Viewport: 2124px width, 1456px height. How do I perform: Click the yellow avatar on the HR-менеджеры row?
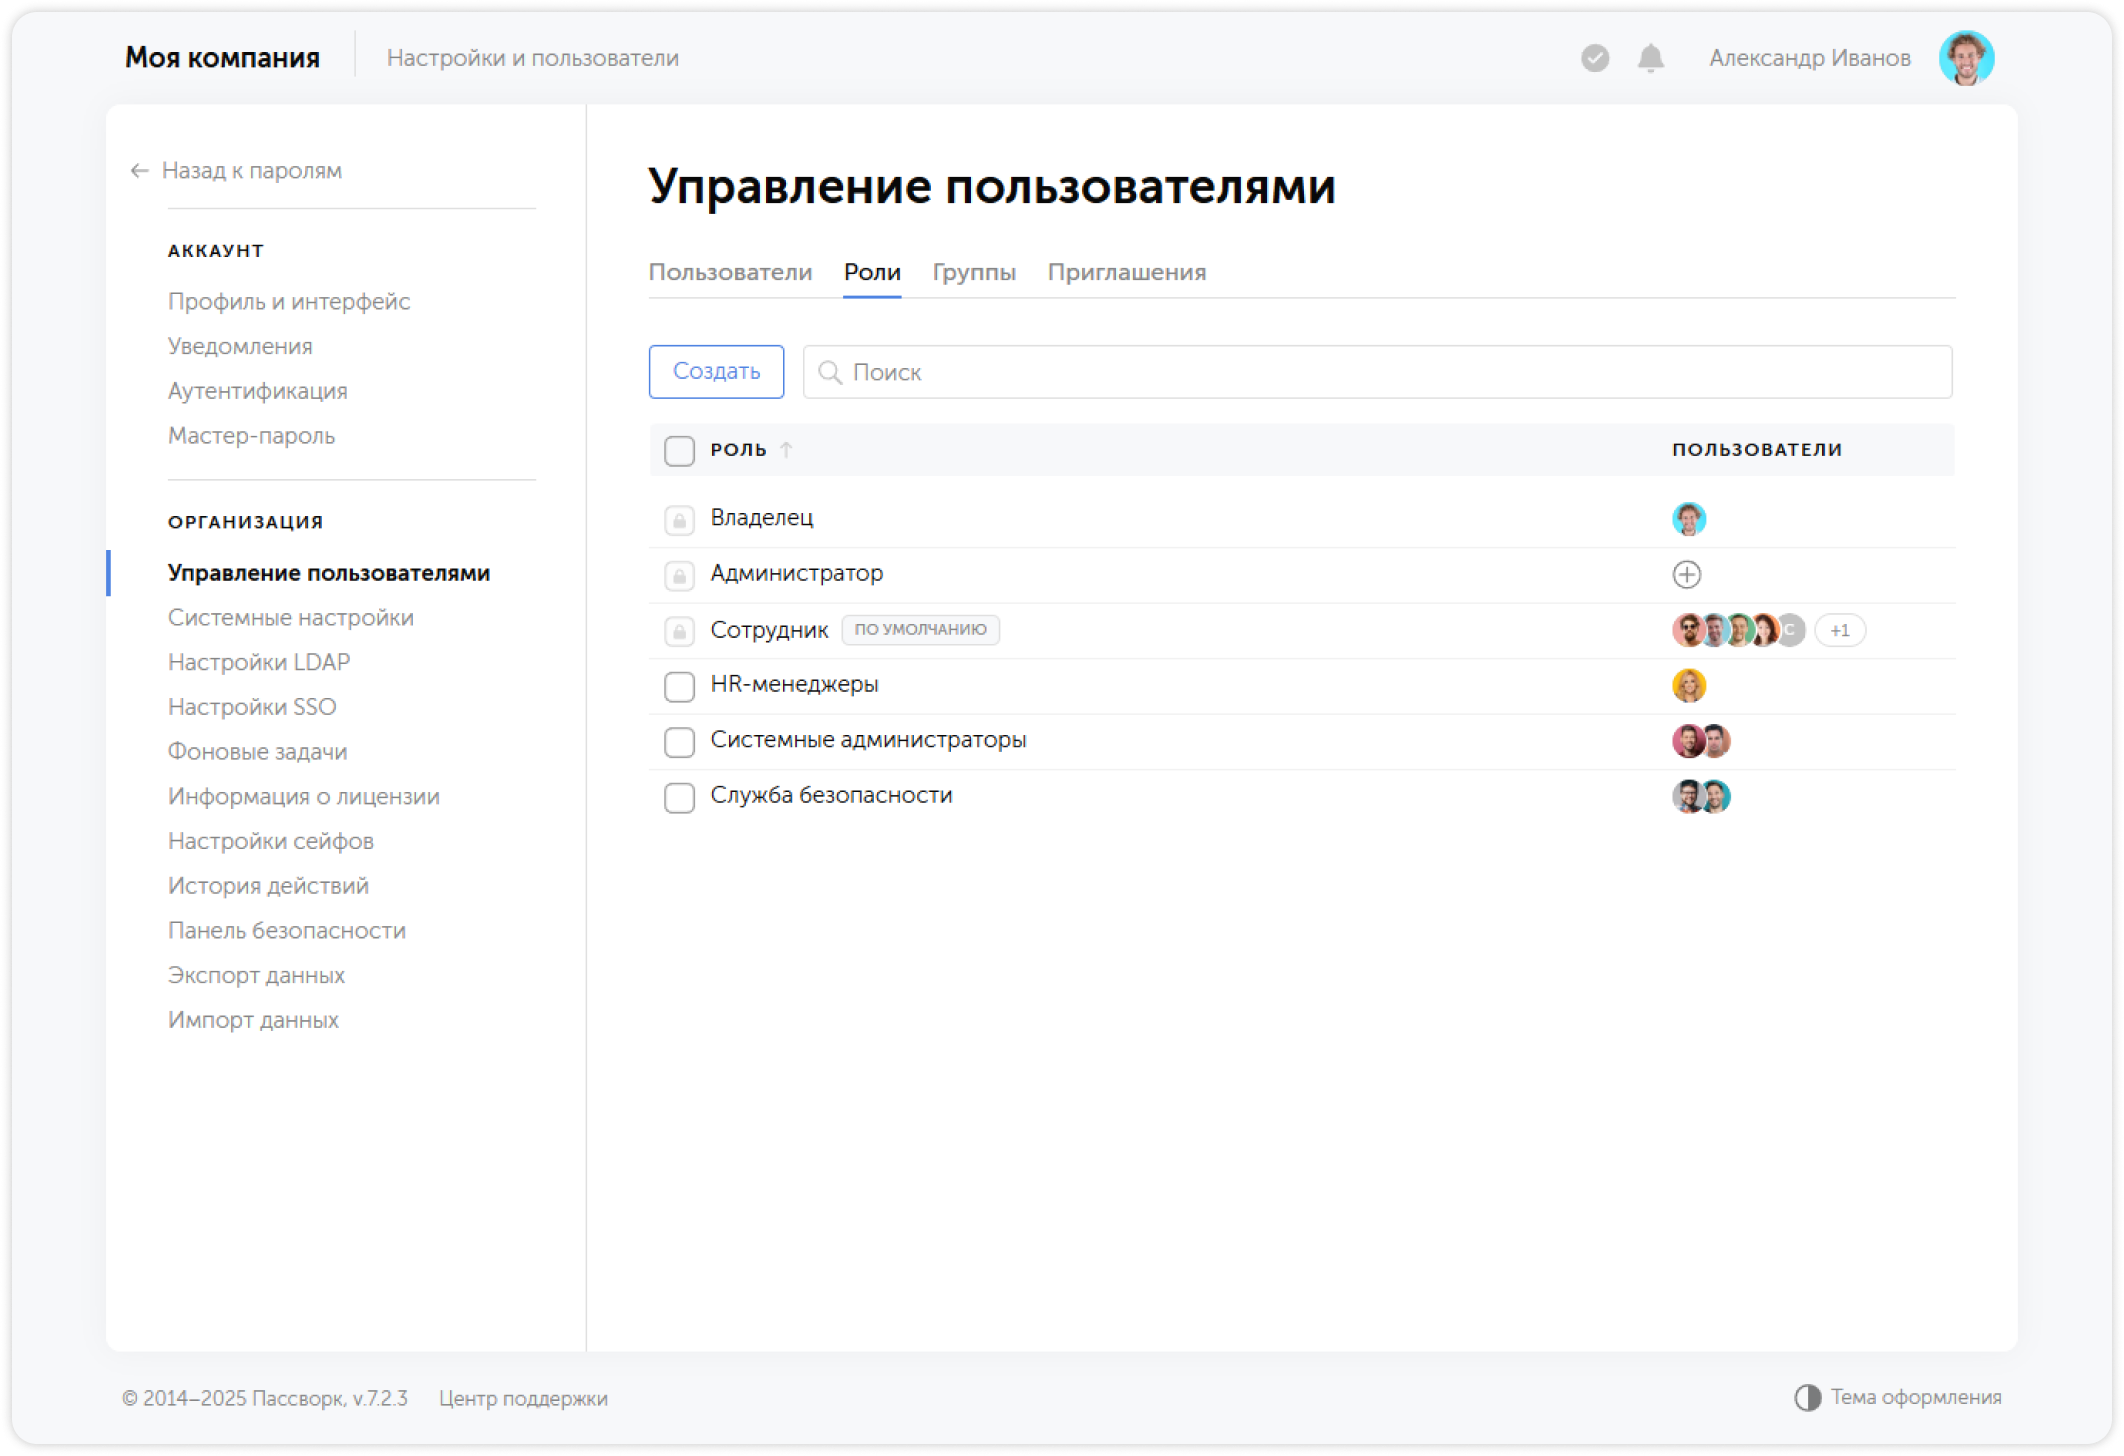[x=1690, y=685]
